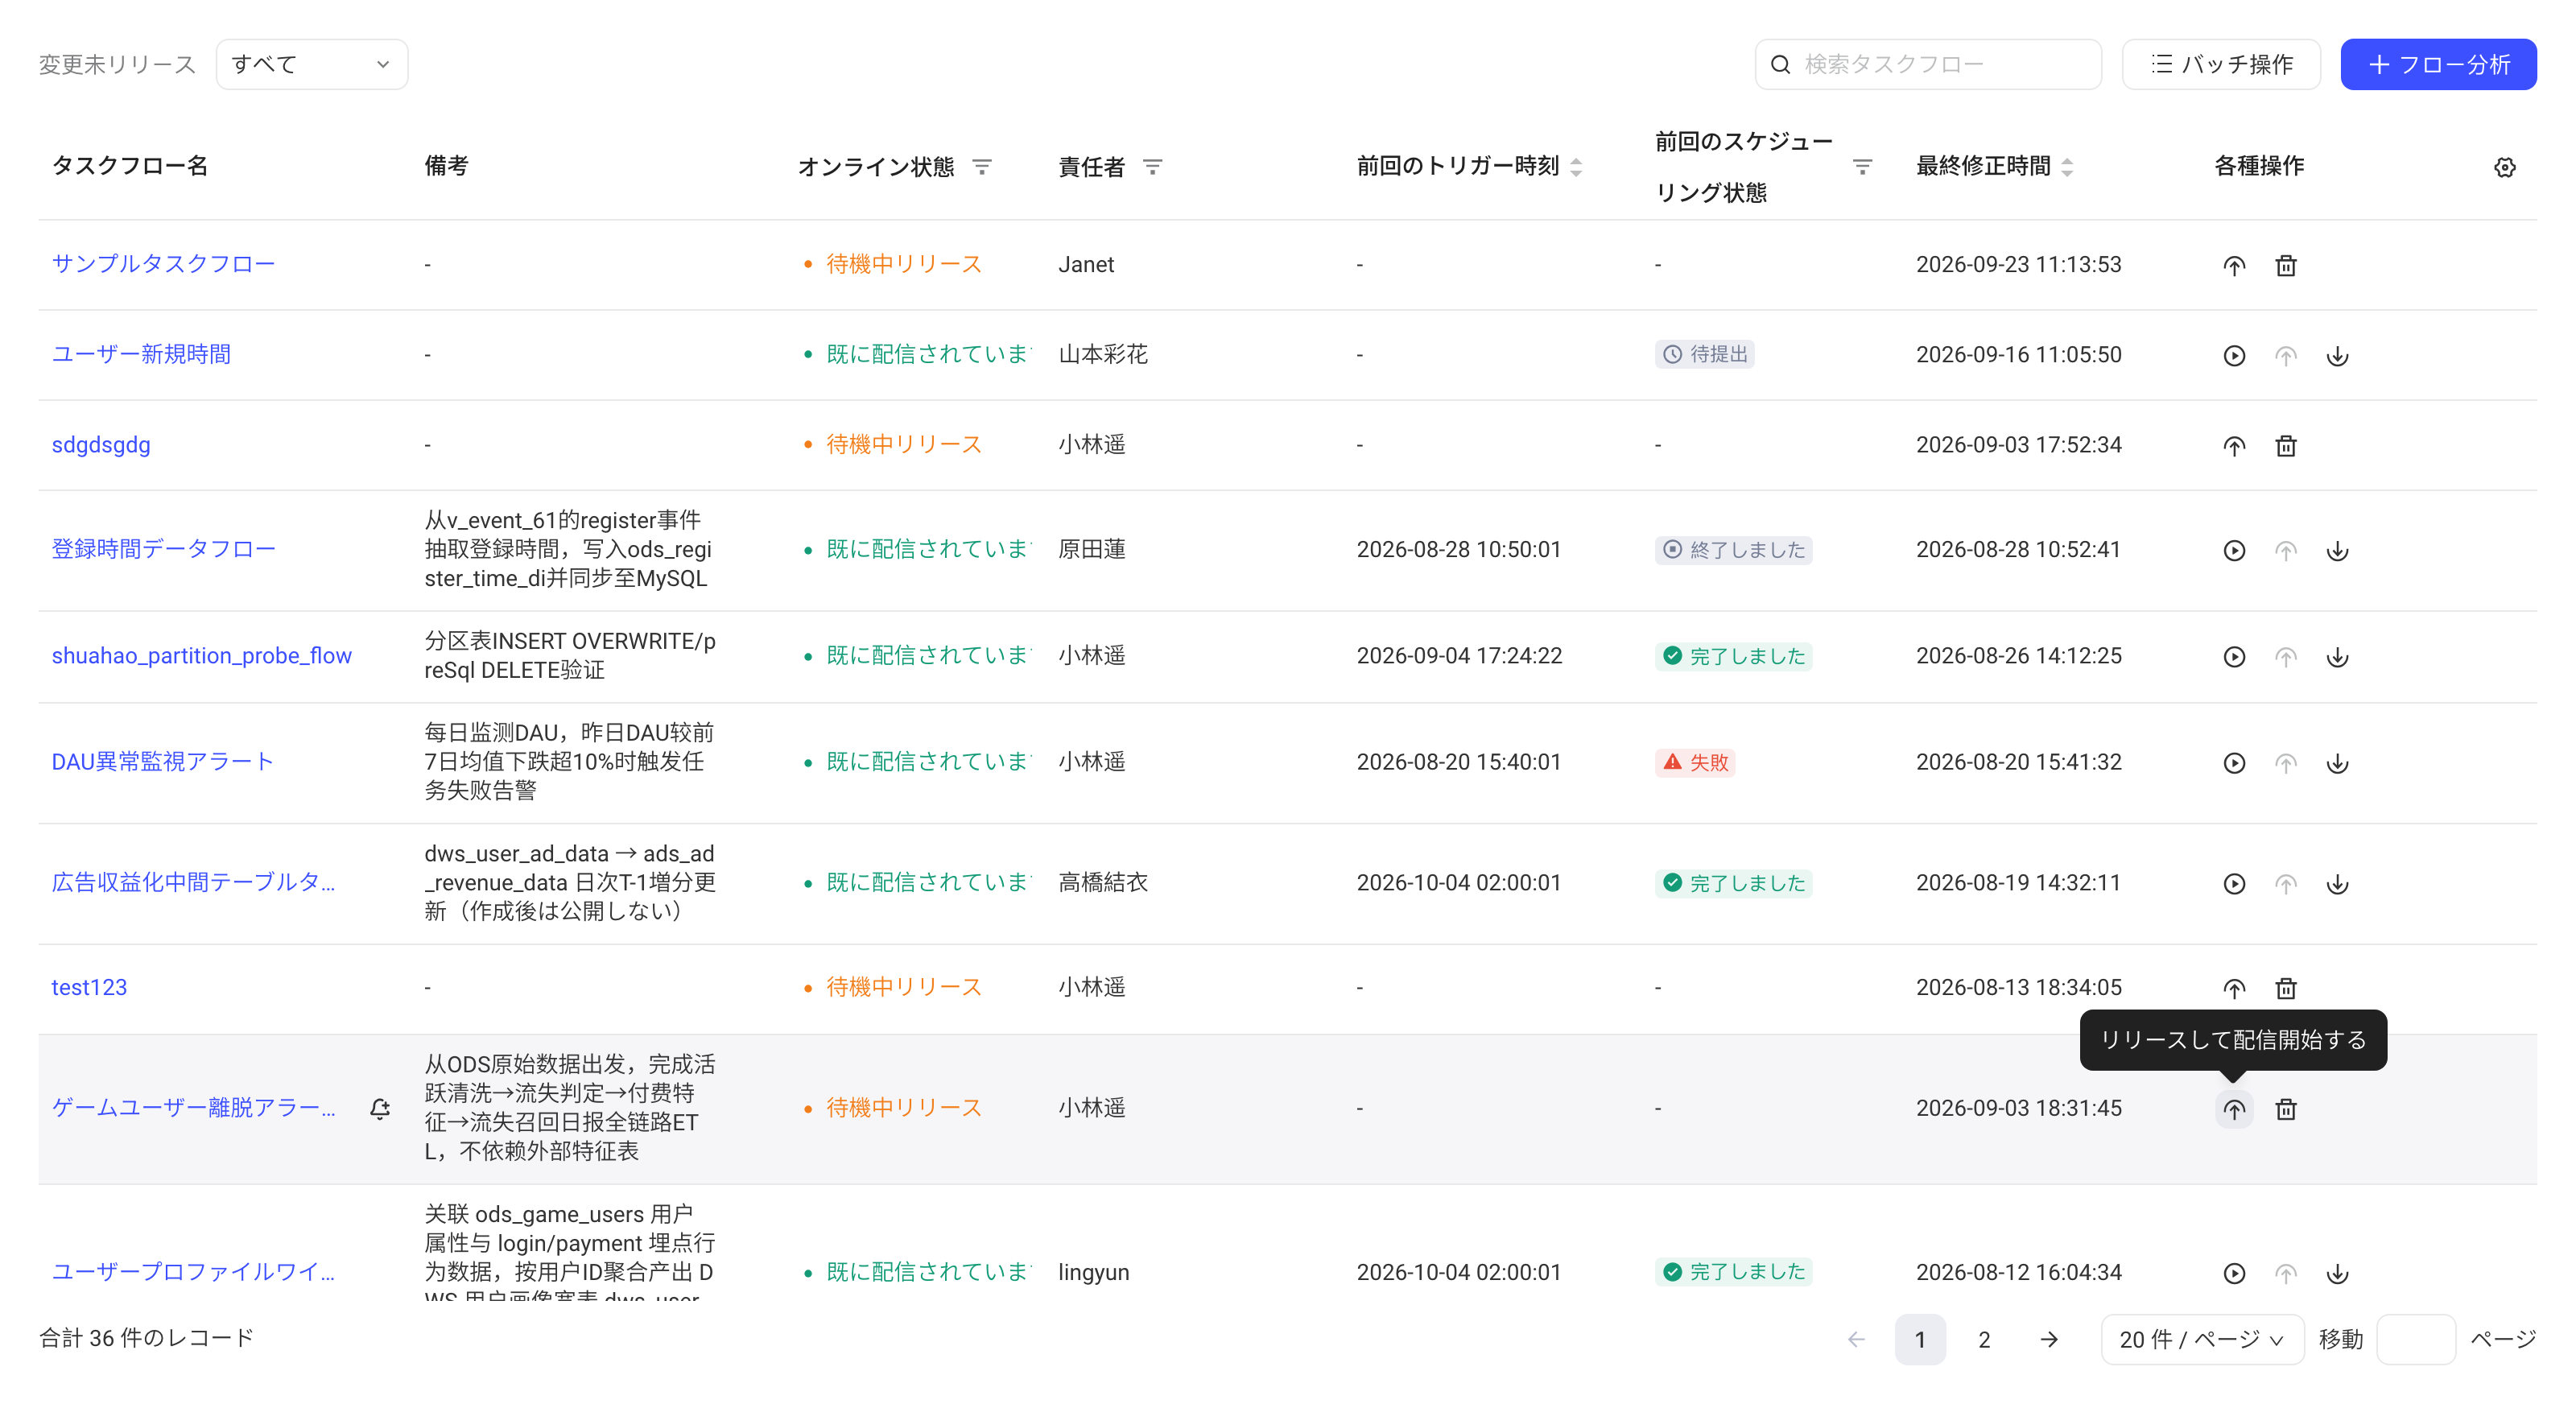Viewport: 2576px width, 1404px height.
Task: Go to next page arrow
Action: [2049, 1339]
